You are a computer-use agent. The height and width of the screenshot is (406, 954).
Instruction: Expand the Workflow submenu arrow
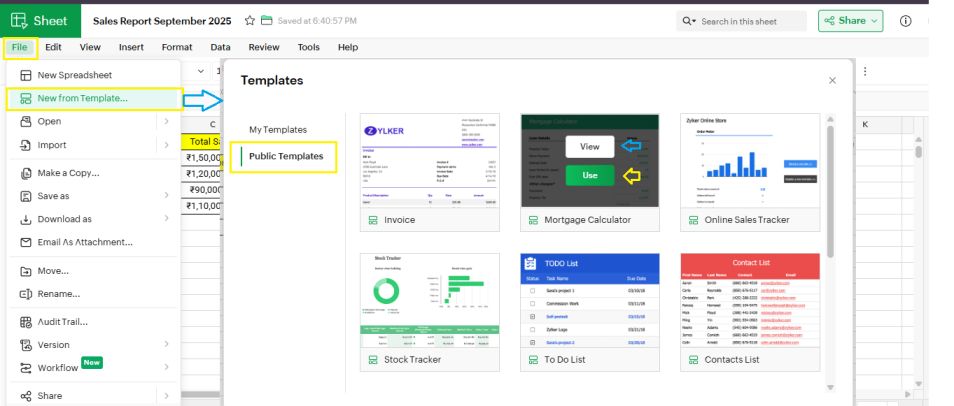pyautogui.click(x=166, y=367)
